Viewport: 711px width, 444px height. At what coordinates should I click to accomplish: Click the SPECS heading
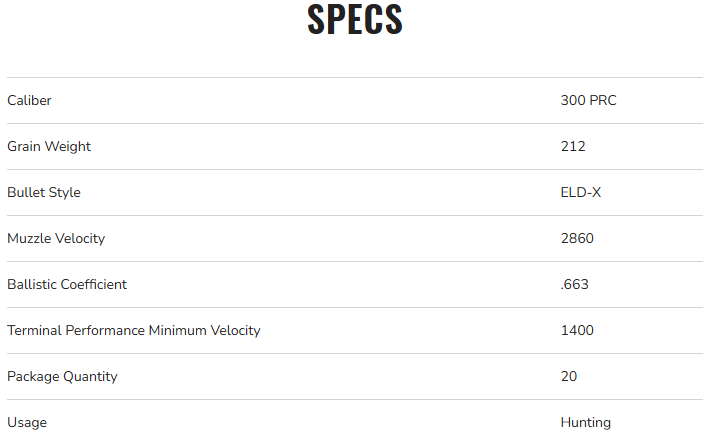coord(355,20)
